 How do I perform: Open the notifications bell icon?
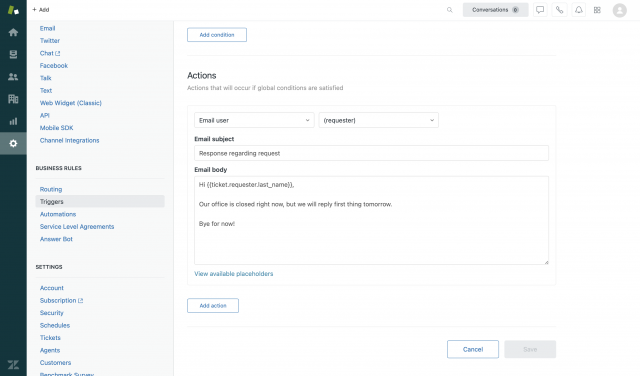578,10
